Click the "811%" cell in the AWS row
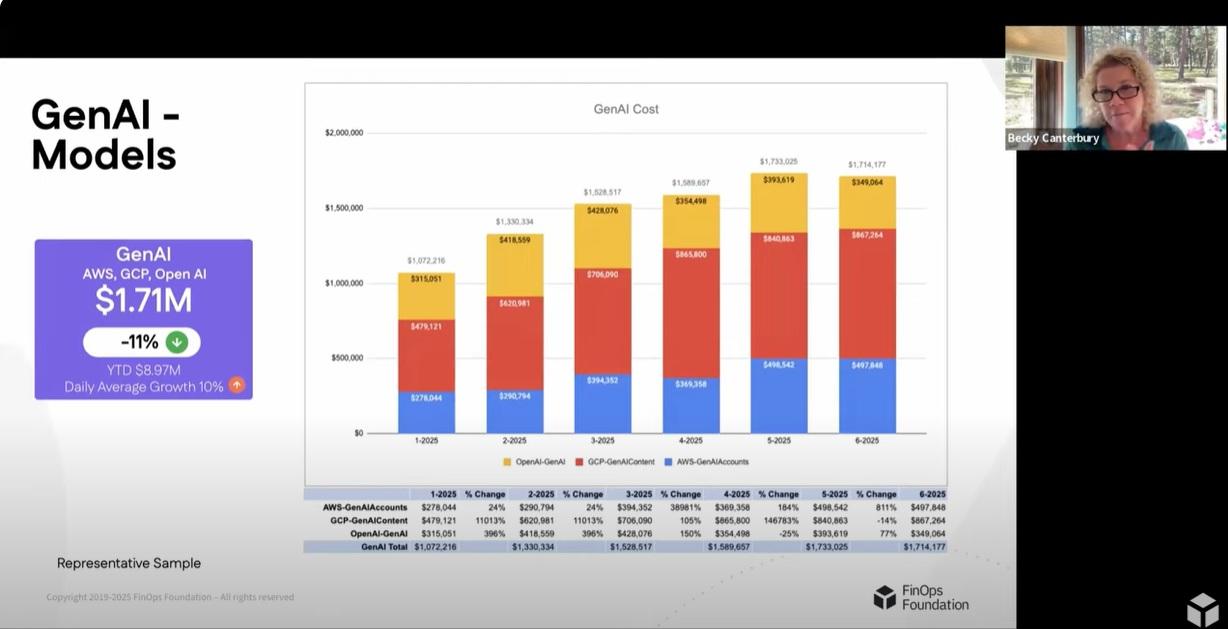Screen dimensions: 1228x629 point(886,507)
